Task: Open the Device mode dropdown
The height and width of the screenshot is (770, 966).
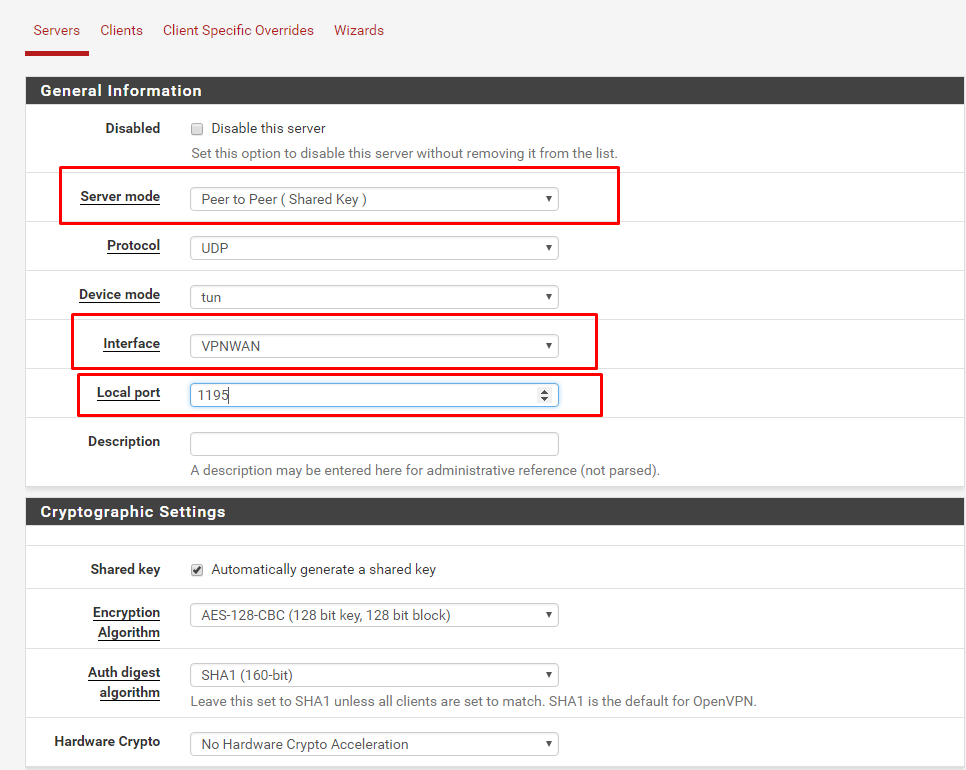Action: (x=374, y=297)
